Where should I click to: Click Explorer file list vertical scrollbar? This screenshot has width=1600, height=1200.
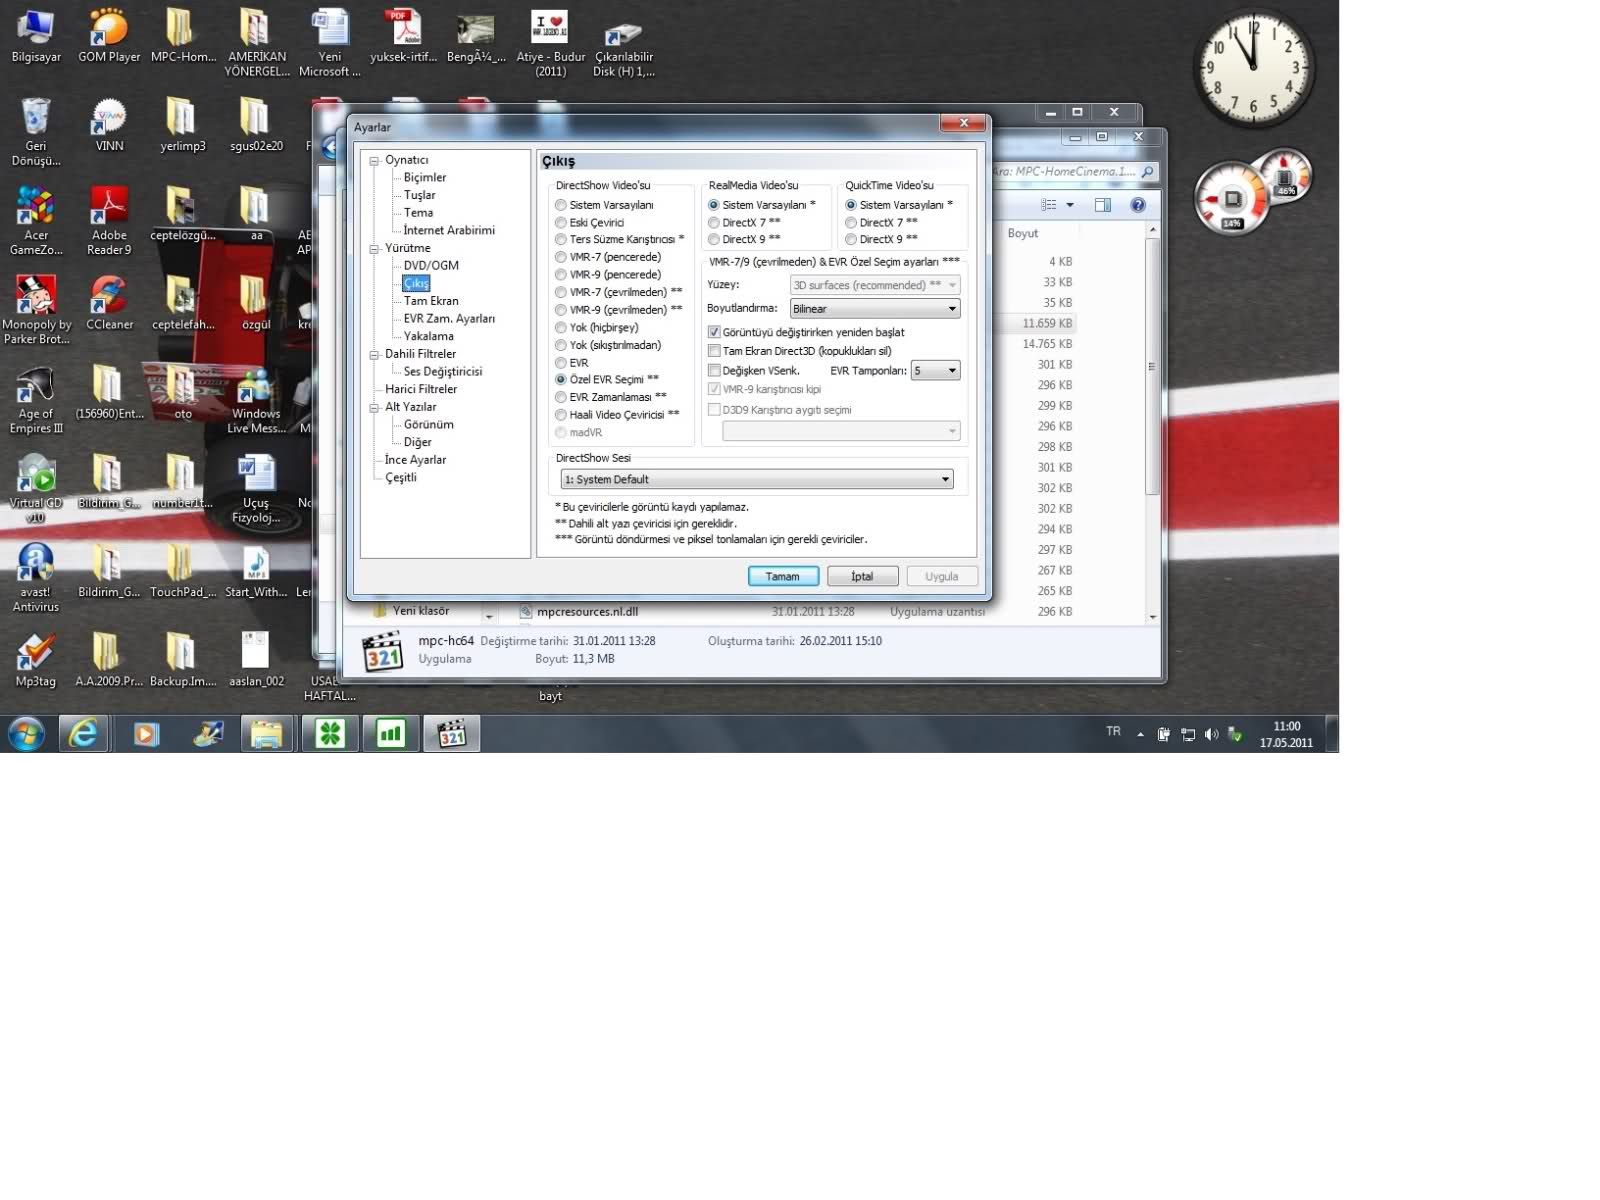(1153, 366)
